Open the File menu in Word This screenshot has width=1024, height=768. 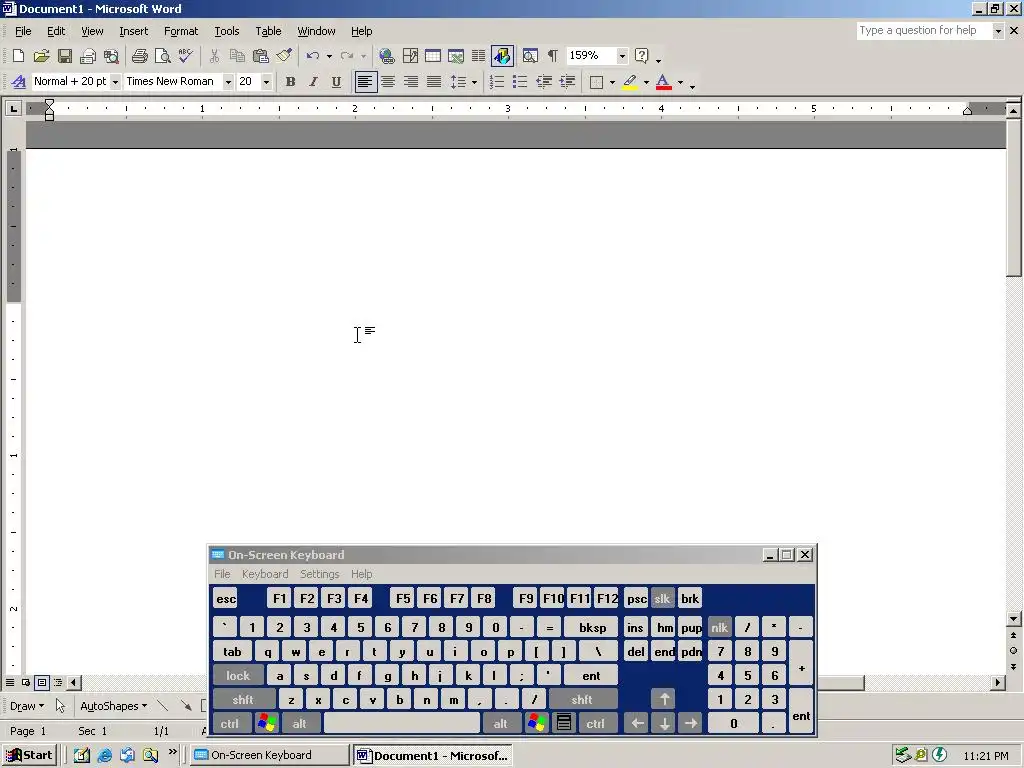tap(23, 31)
